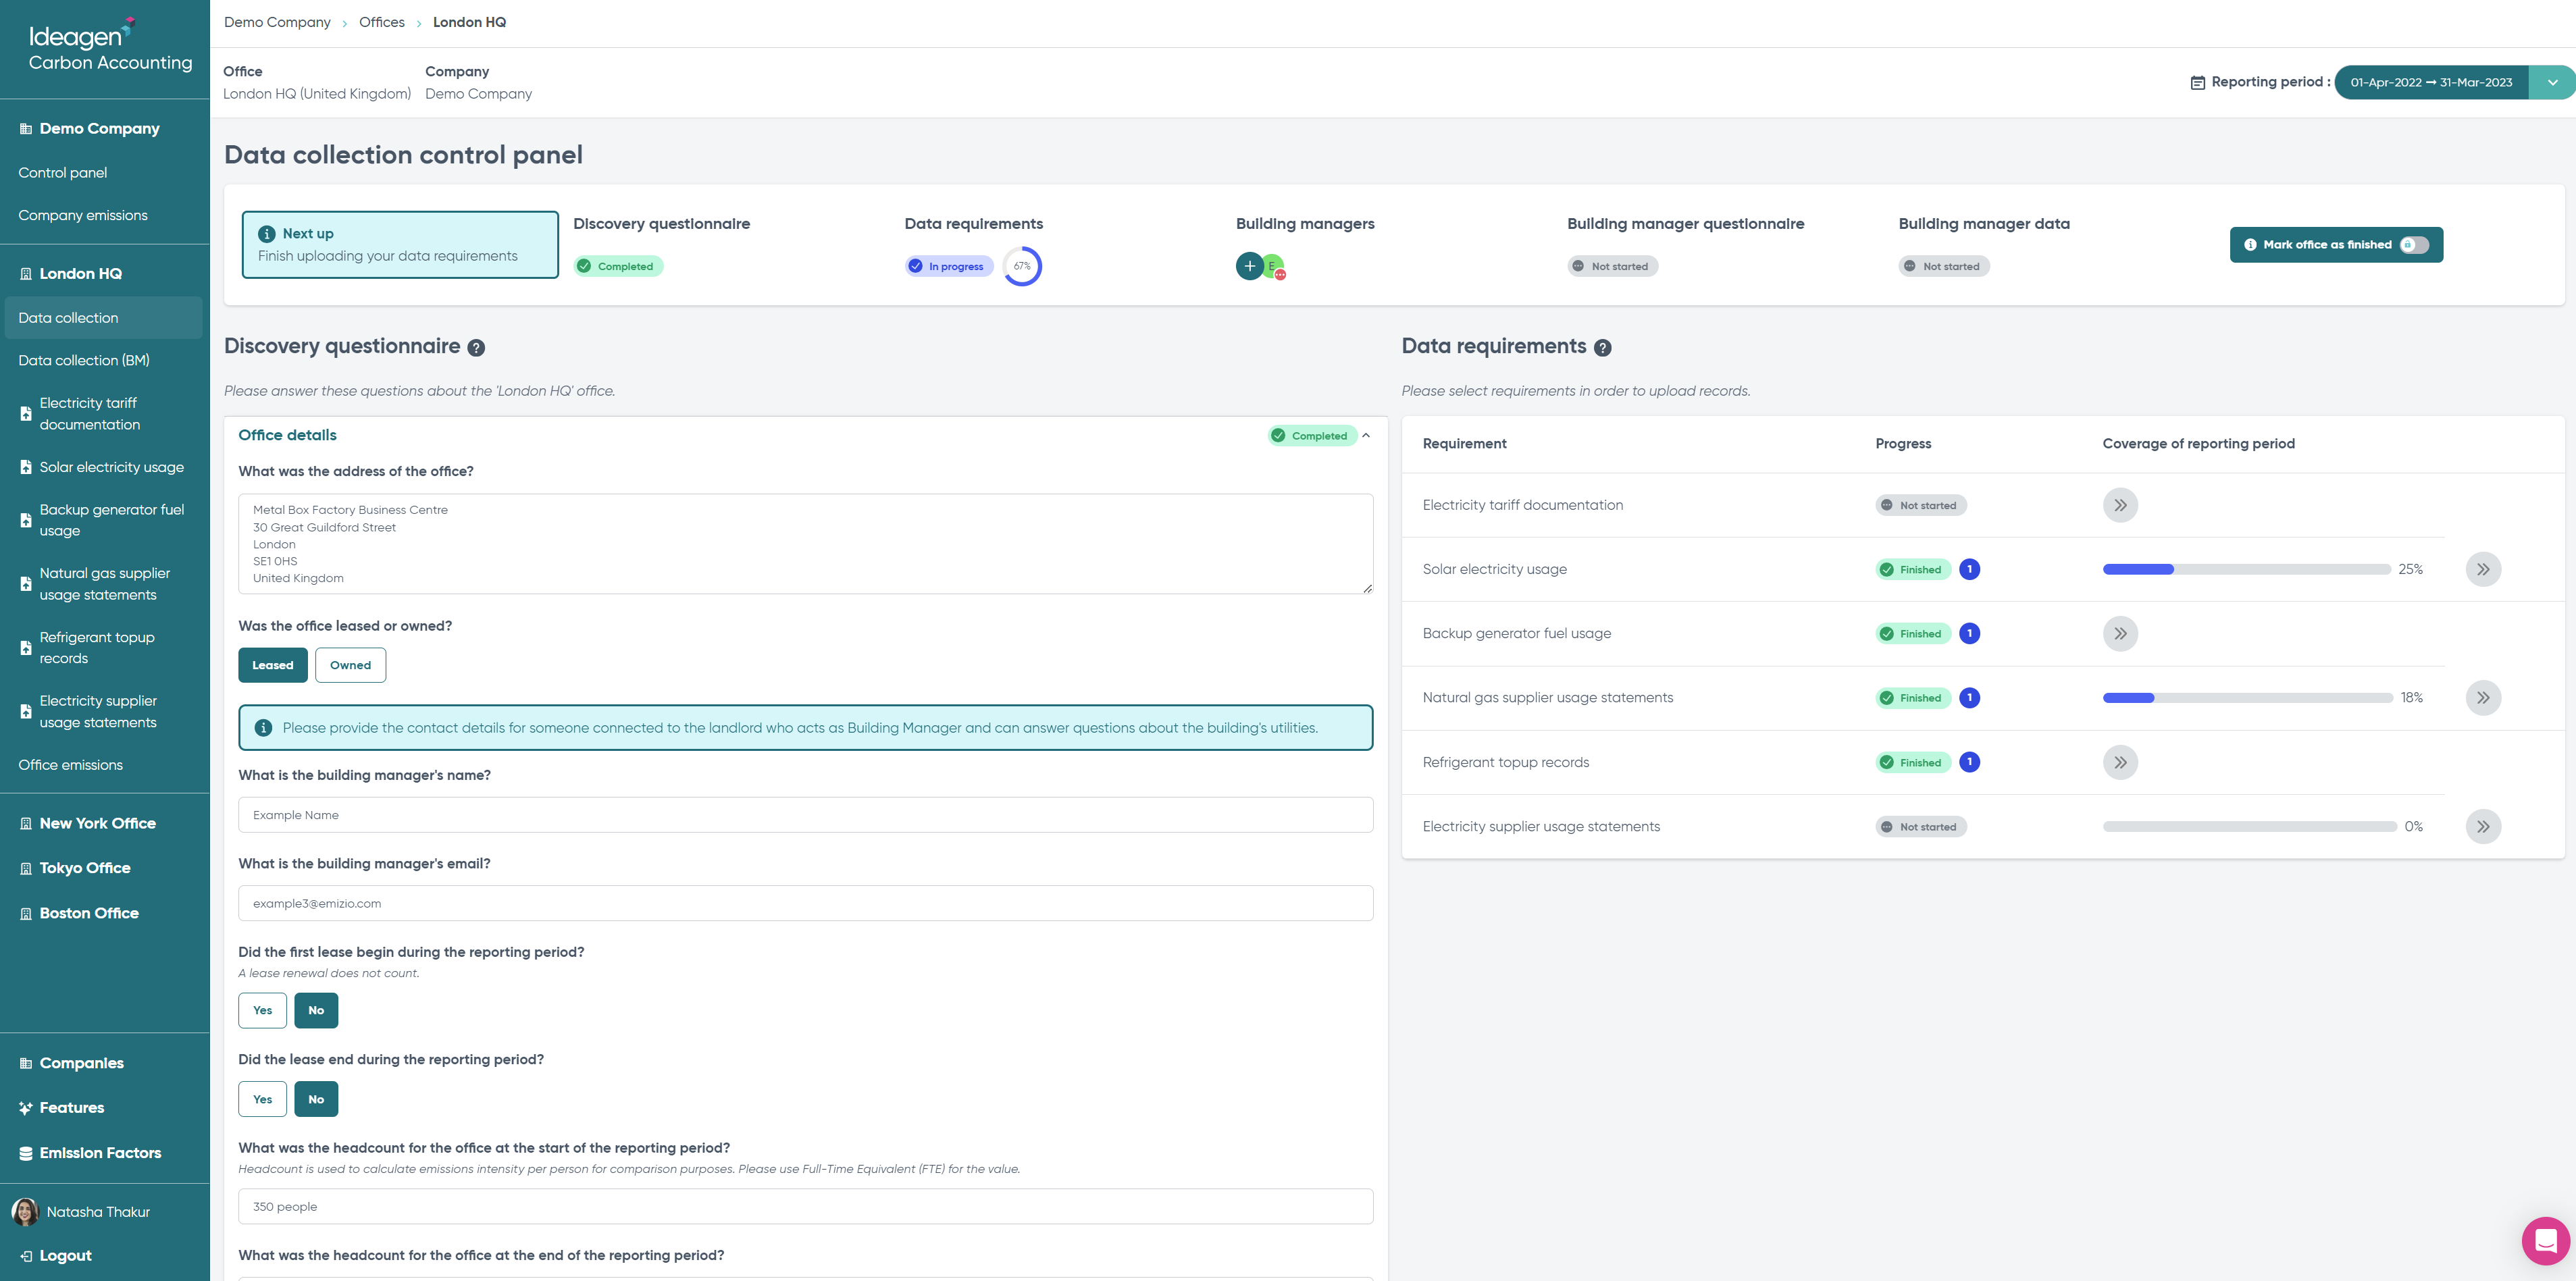
Task: Open the Data requirements help icon
Action: tap(1602, 348)
